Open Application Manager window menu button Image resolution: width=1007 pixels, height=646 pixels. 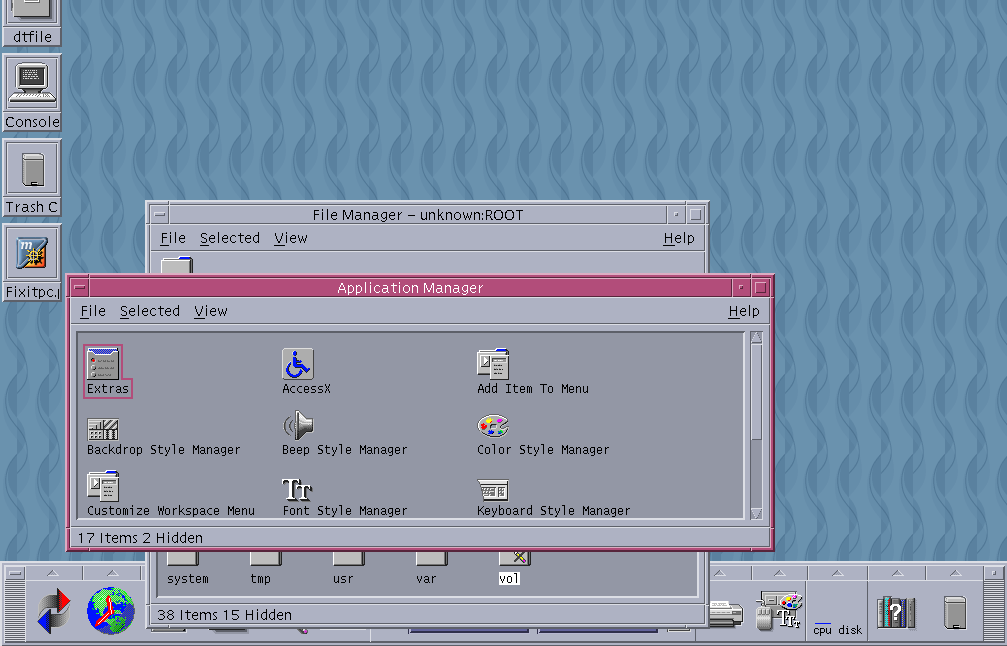point(80,287)
